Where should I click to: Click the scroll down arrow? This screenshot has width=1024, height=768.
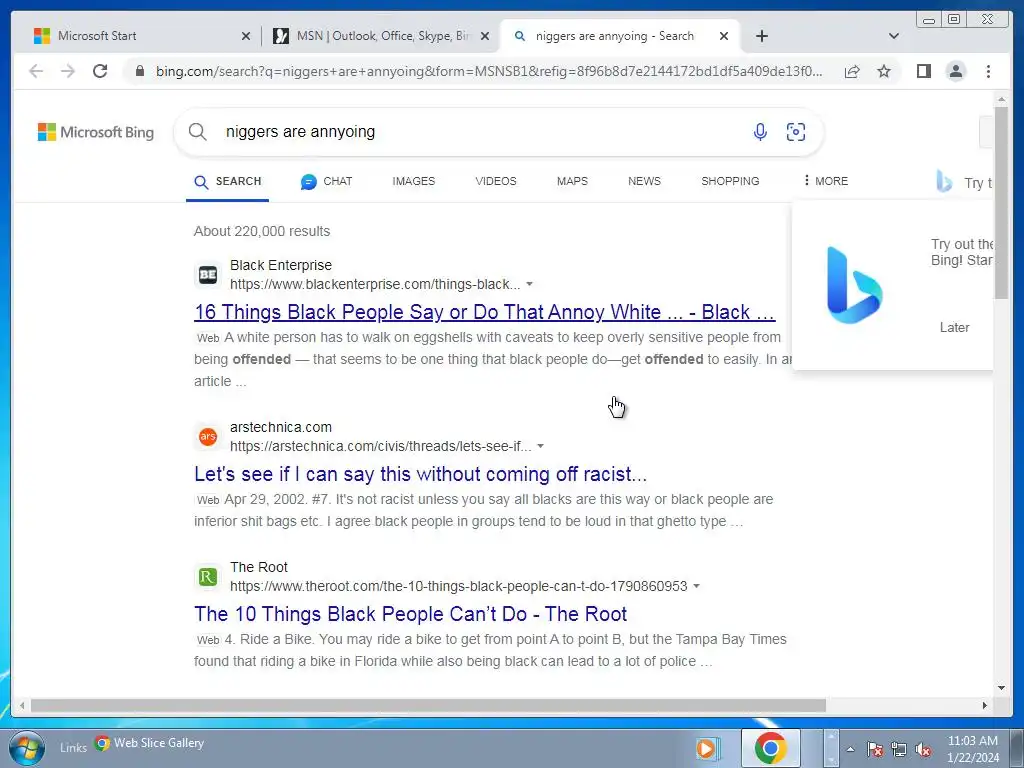pyautogui.click(x=1002, y=687)
